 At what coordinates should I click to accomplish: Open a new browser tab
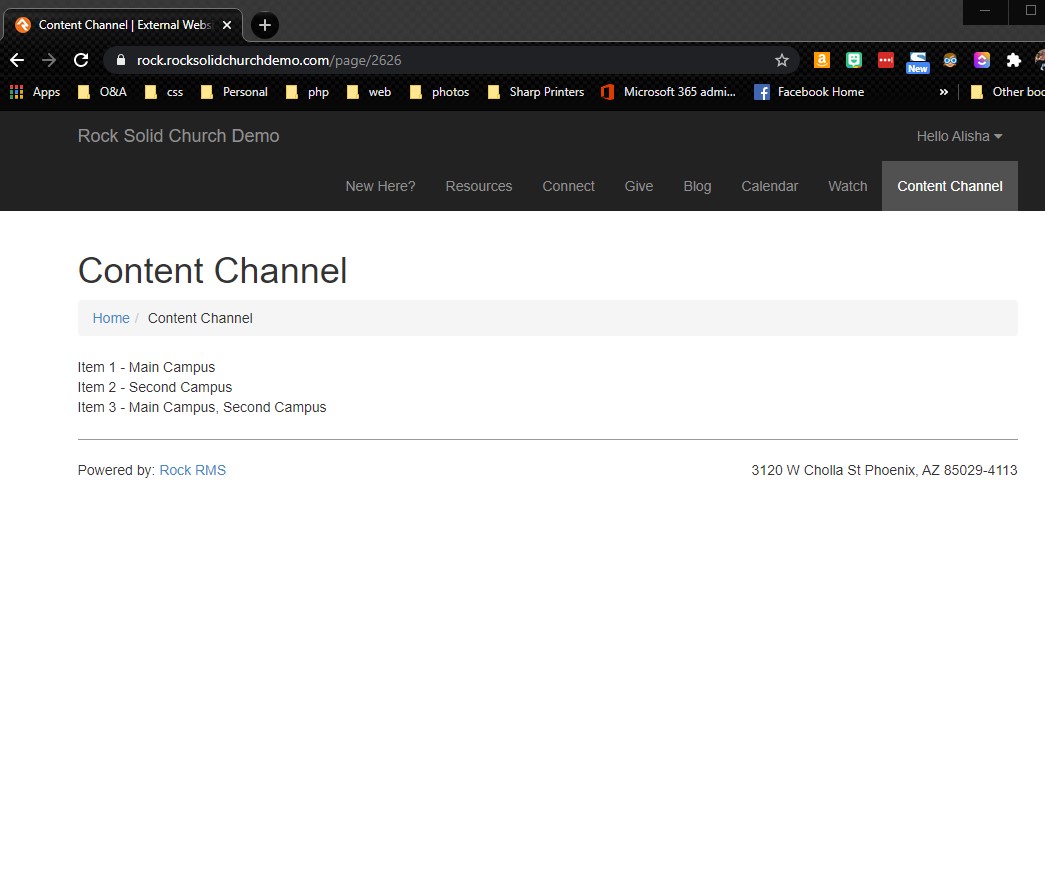[265, 25]
